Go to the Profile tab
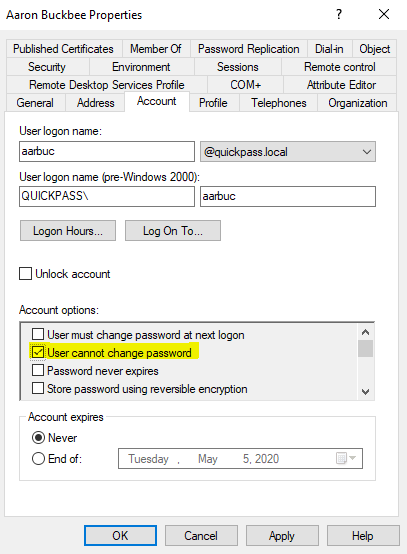 (213, 103)
